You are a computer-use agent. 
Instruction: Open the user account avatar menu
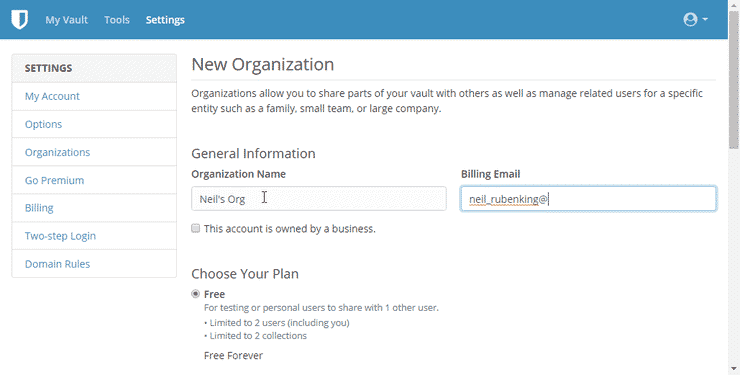[690, 19]
